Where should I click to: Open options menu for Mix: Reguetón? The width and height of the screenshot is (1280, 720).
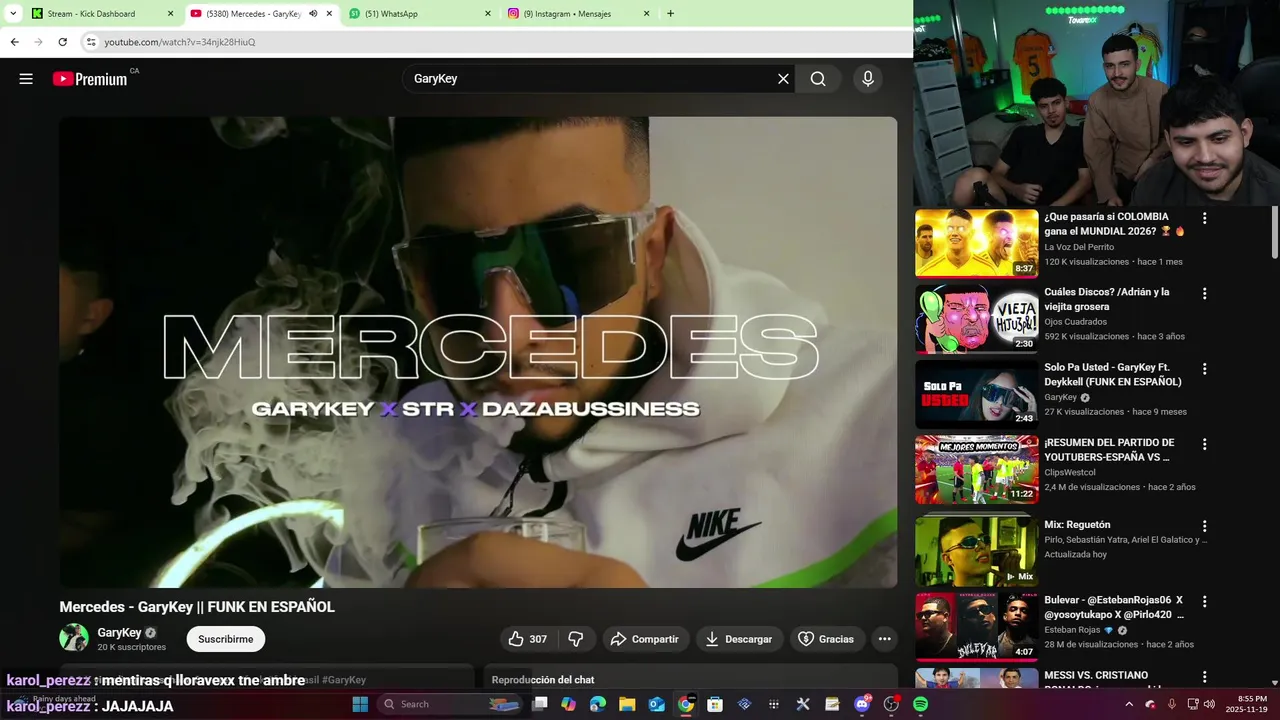[1204, 526]
